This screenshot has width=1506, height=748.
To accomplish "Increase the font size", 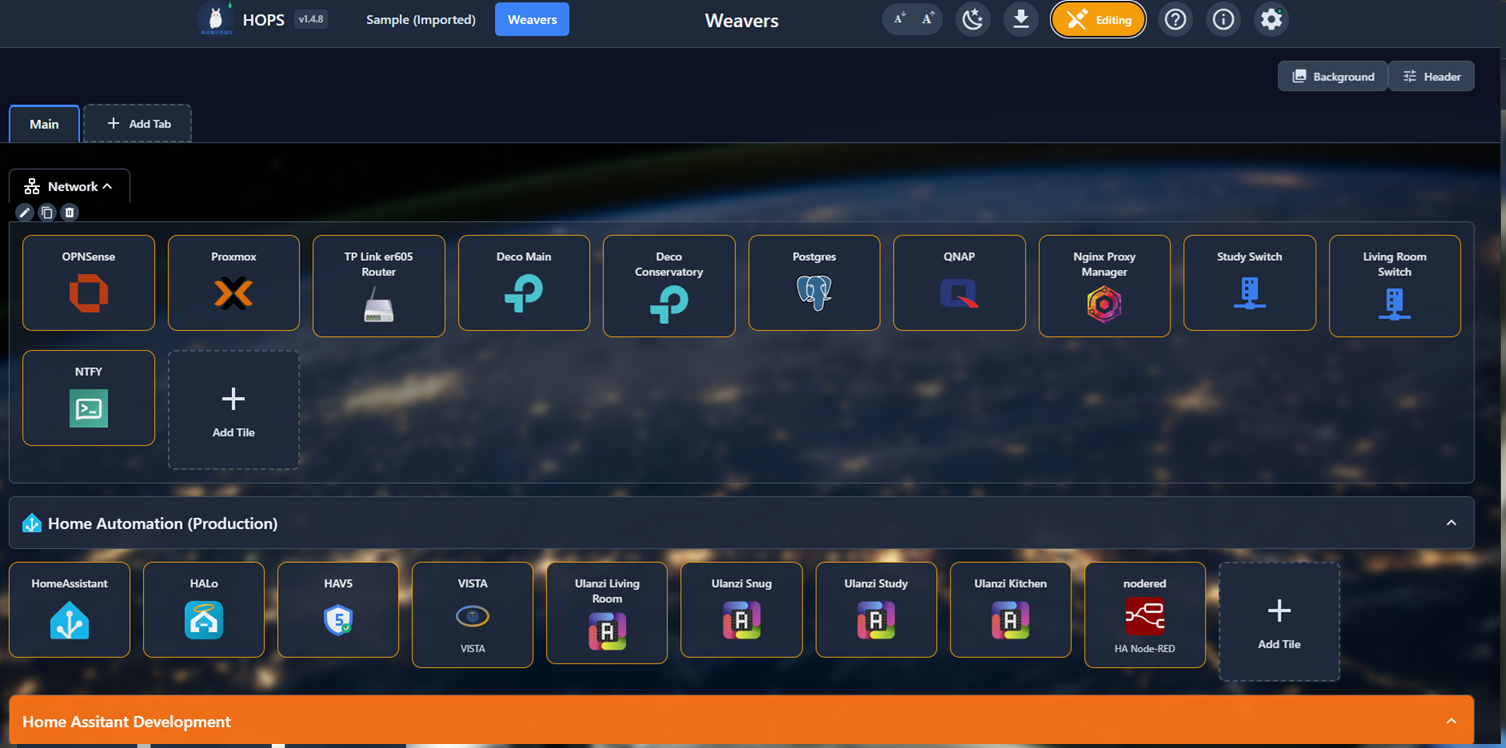I will tap(927, 19).
